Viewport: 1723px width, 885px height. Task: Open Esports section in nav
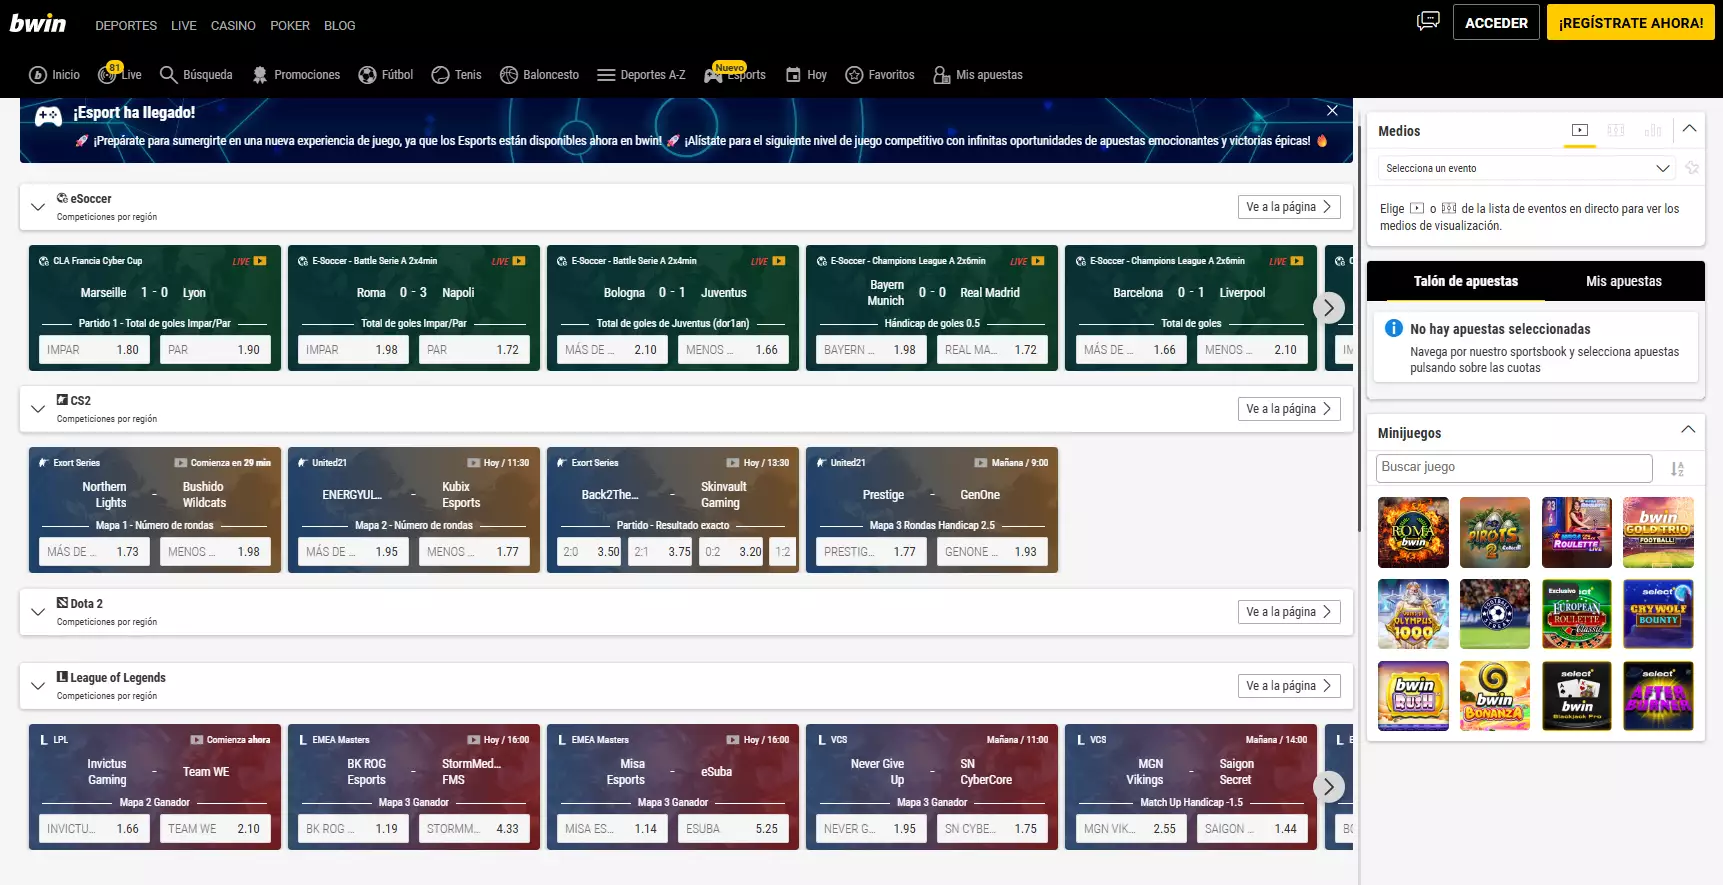pyautogui.click(x=735, y=75)
